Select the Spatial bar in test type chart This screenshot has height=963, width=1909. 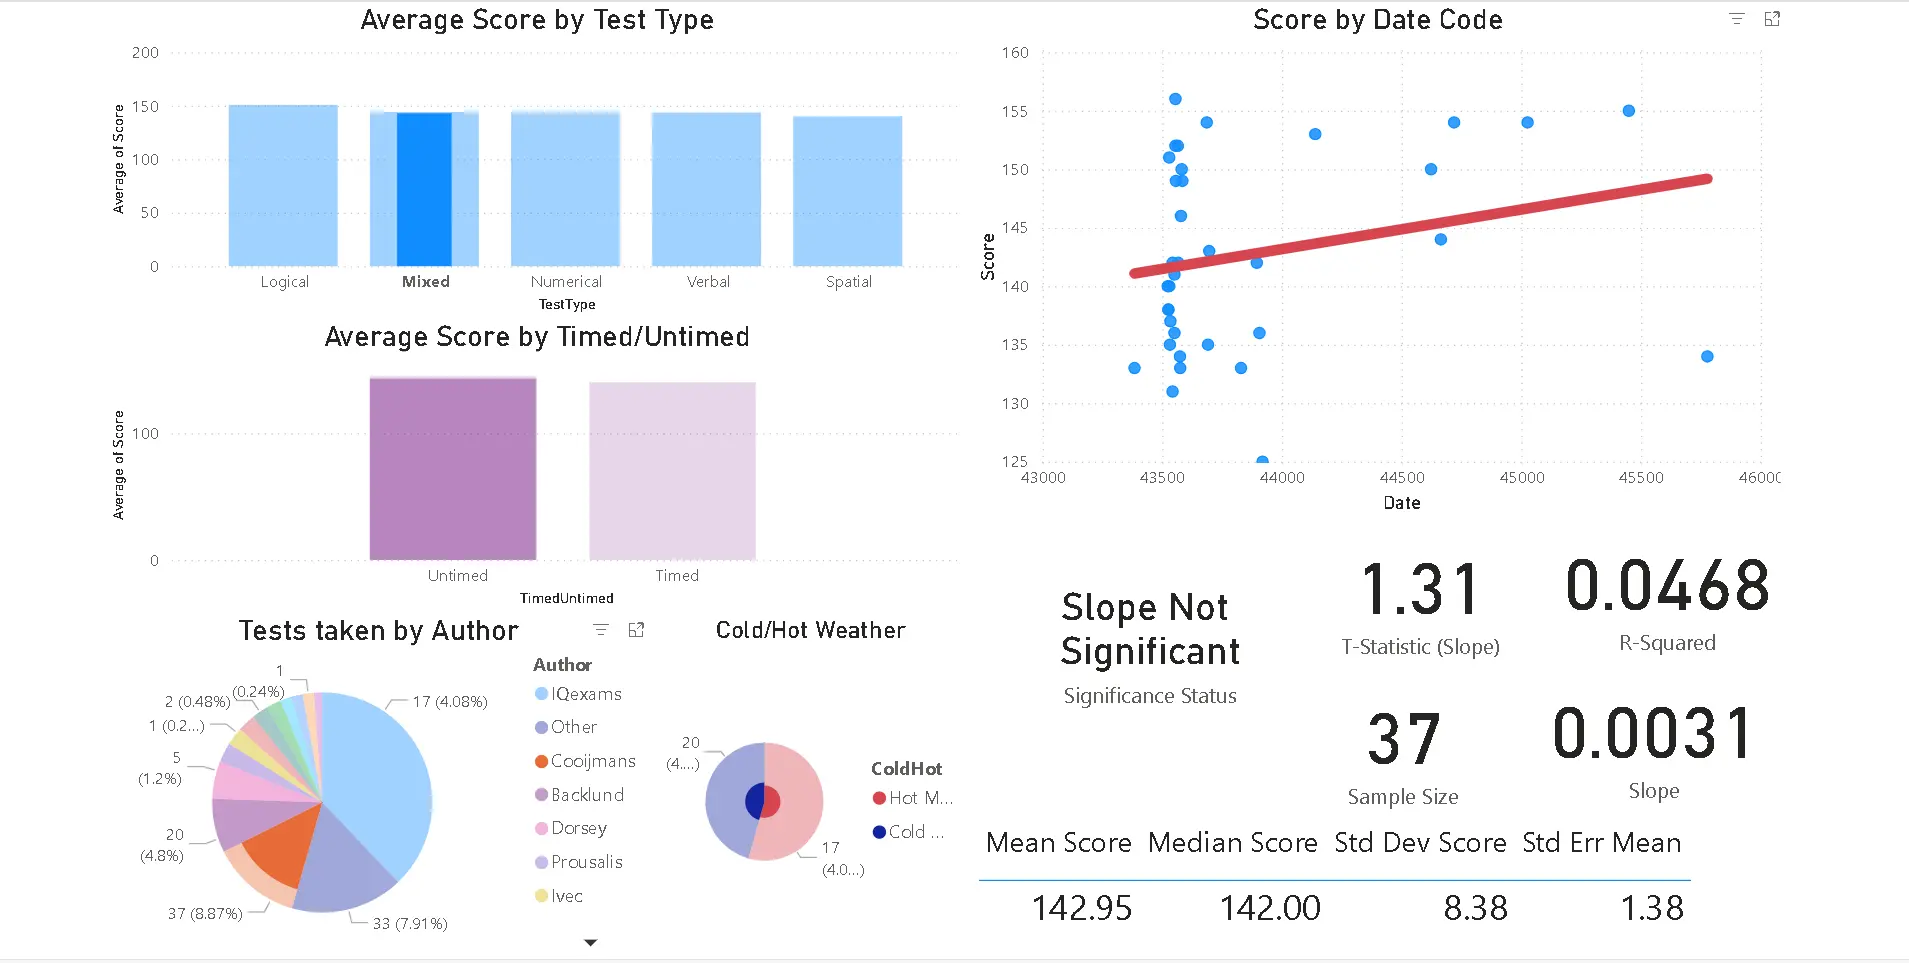(x=847, y=191)
